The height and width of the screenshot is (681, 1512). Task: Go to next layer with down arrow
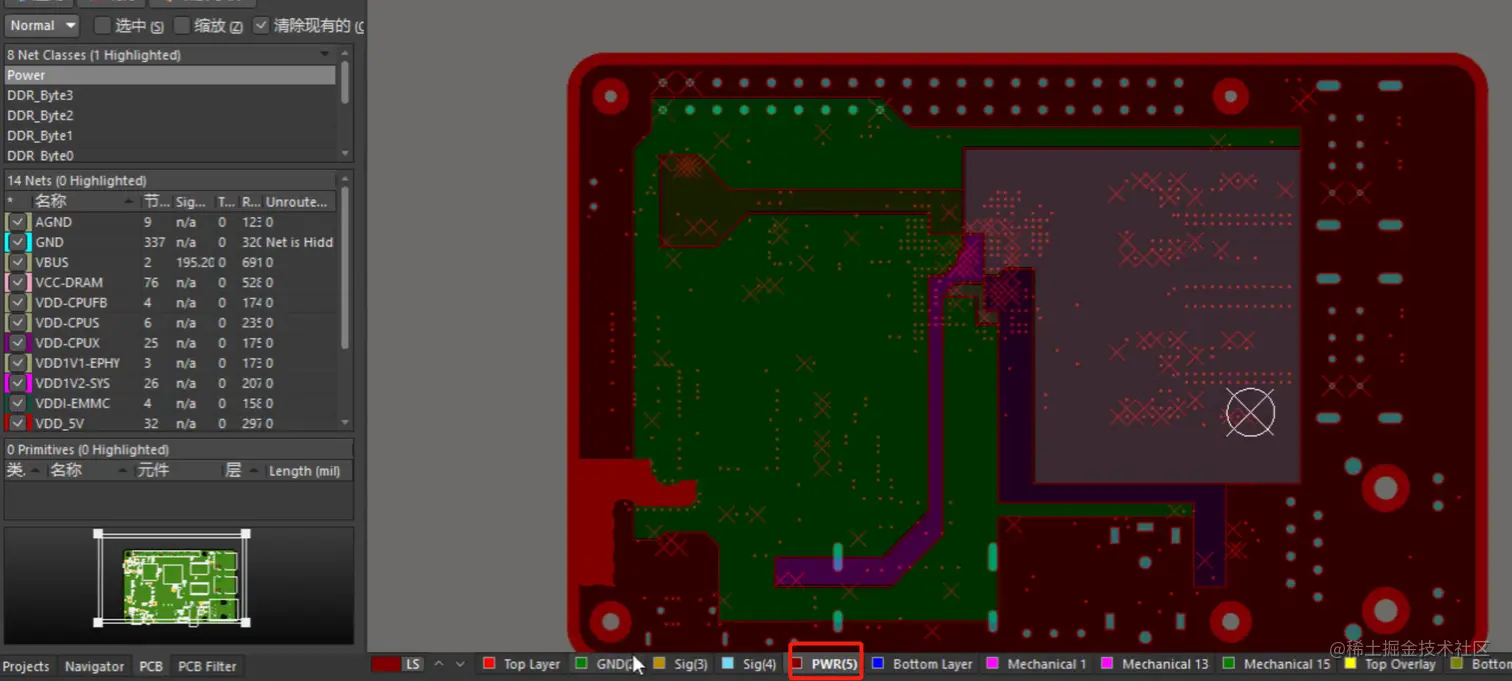[x=460, y=664]
